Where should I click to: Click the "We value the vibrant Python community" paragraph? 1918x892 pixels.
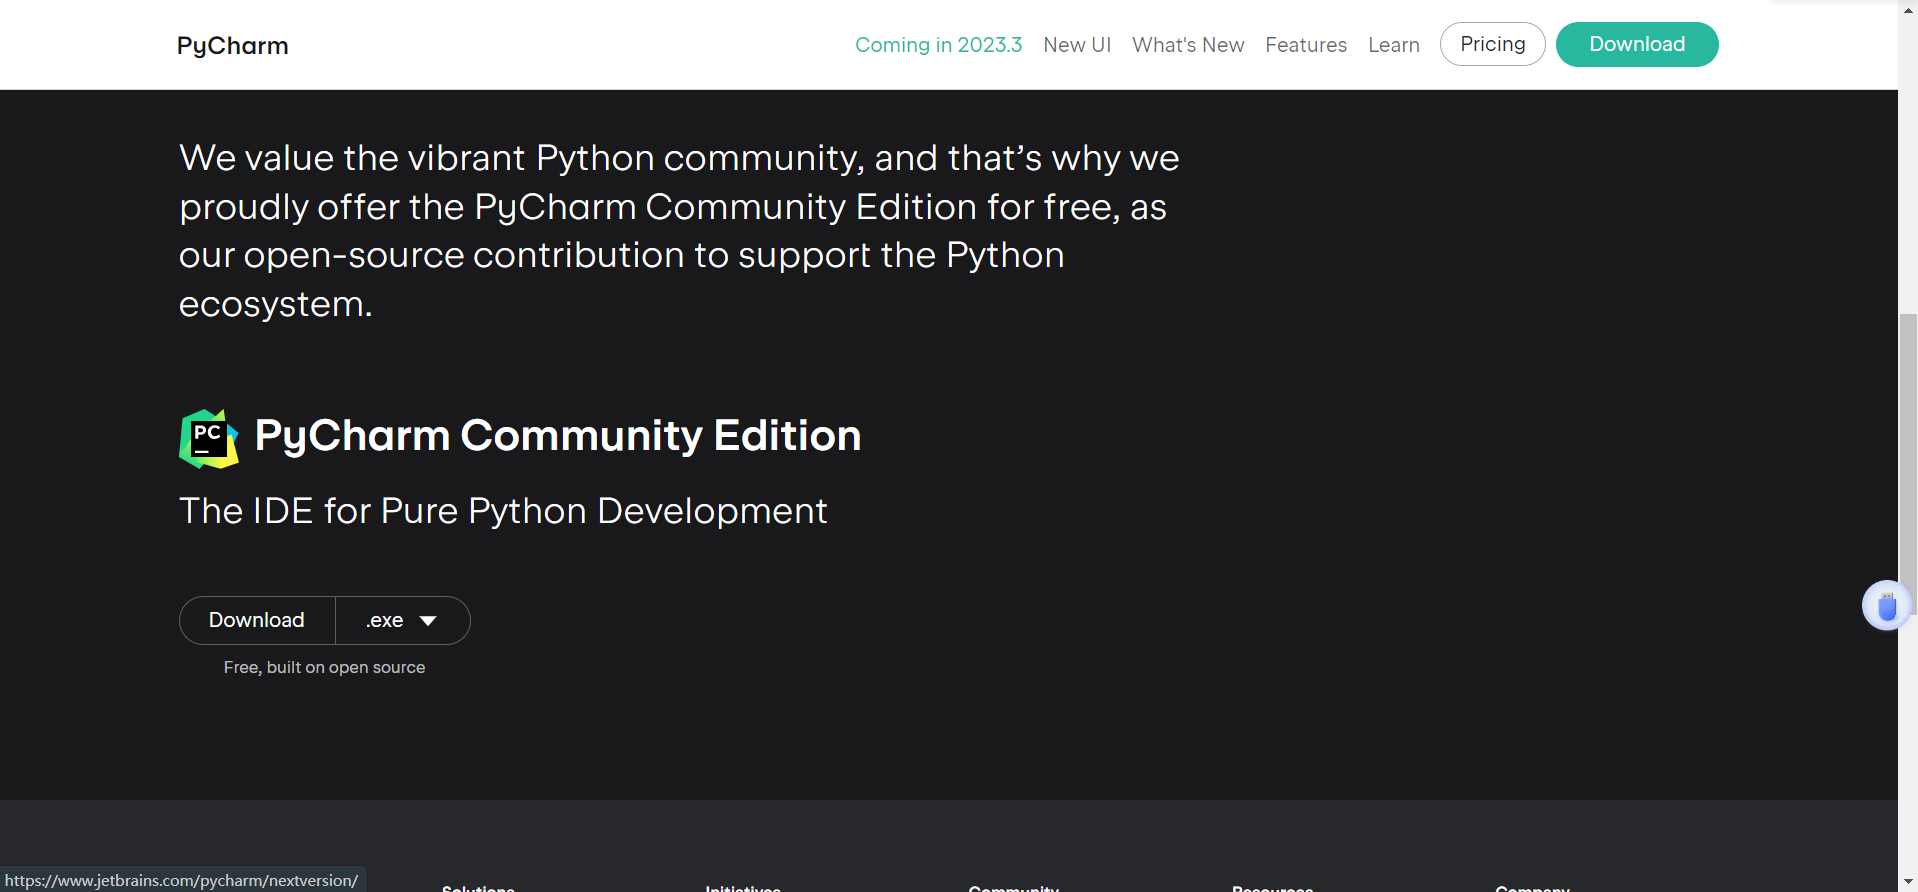(679, 231)
